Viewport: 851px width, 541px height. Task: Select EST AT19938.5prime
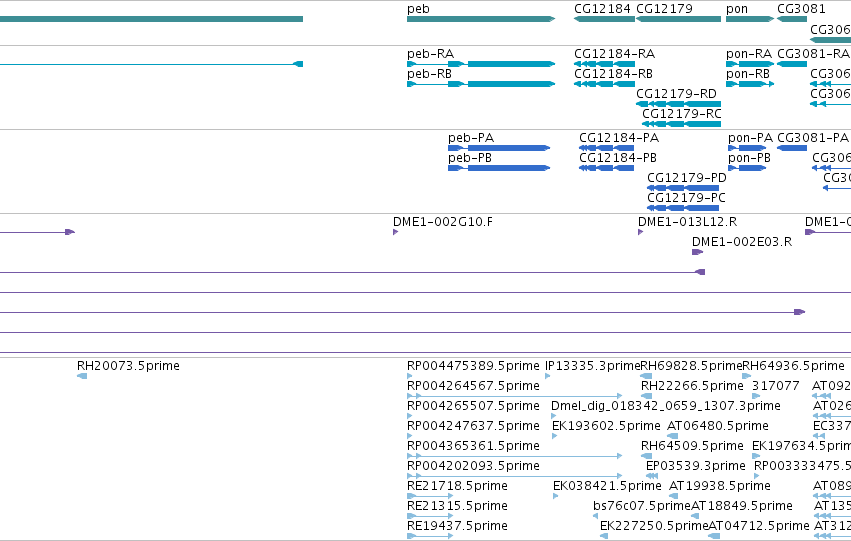(x=674, y=497)
